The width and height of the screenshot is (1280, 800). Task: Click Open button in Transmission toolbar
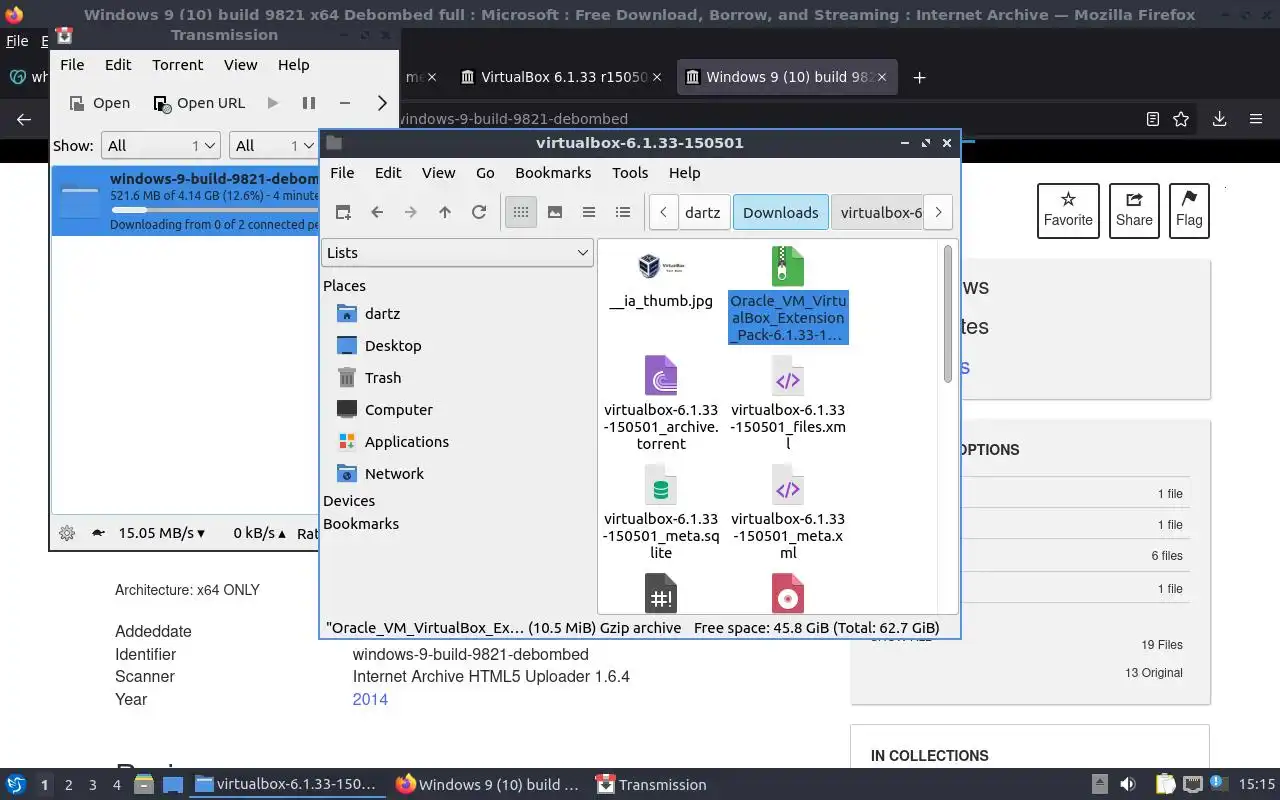coord(99,103)
